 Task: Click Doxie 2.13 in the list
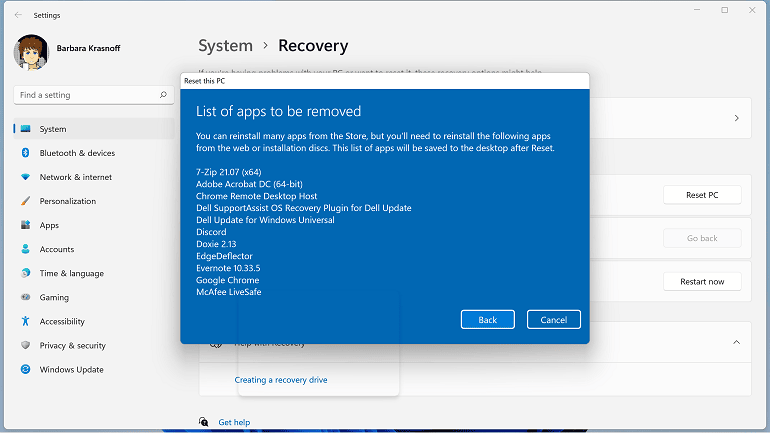[216, 244]
